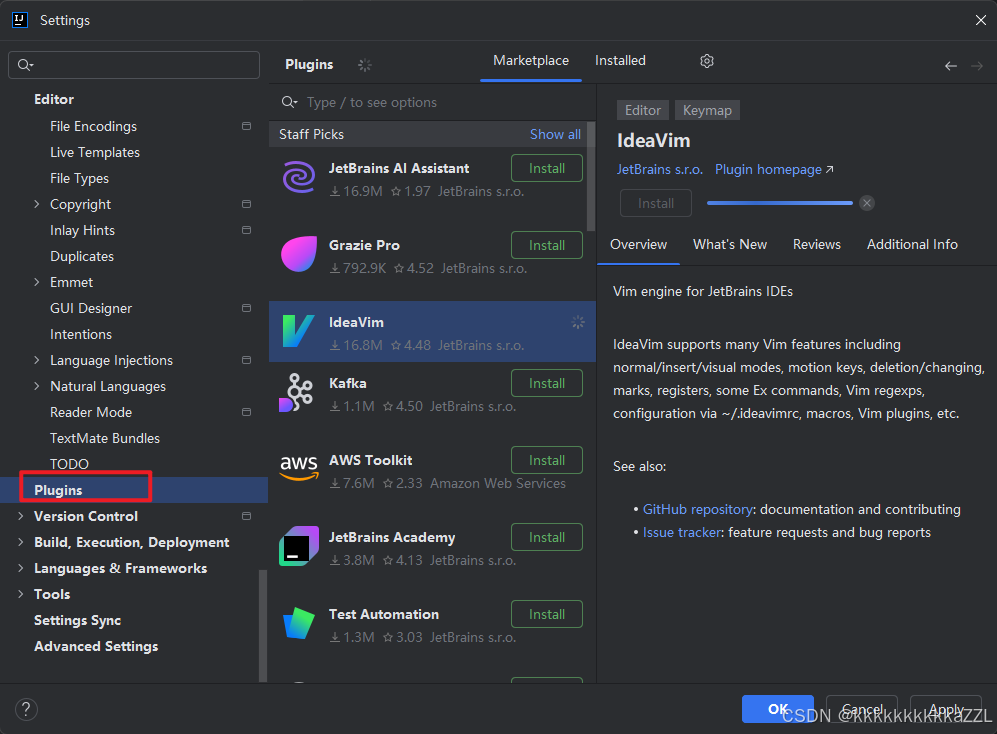Click IntelliJ IDEA logo in title bar
Image resolution: width=997 pixels, height=734 pixels.
point(20,20)
